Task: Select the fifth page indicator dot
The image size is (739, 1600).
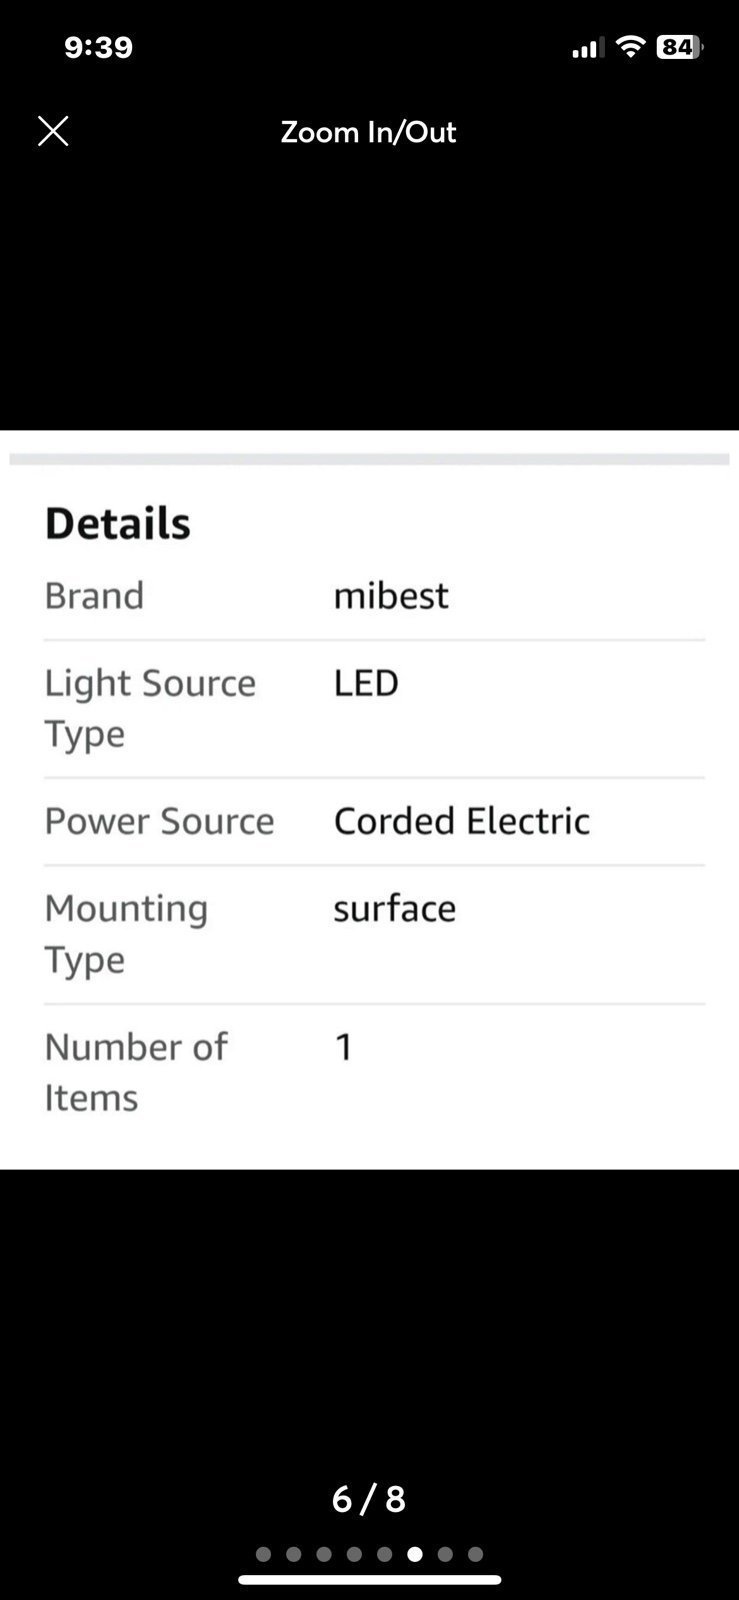Action: (x=385, y=1554)
